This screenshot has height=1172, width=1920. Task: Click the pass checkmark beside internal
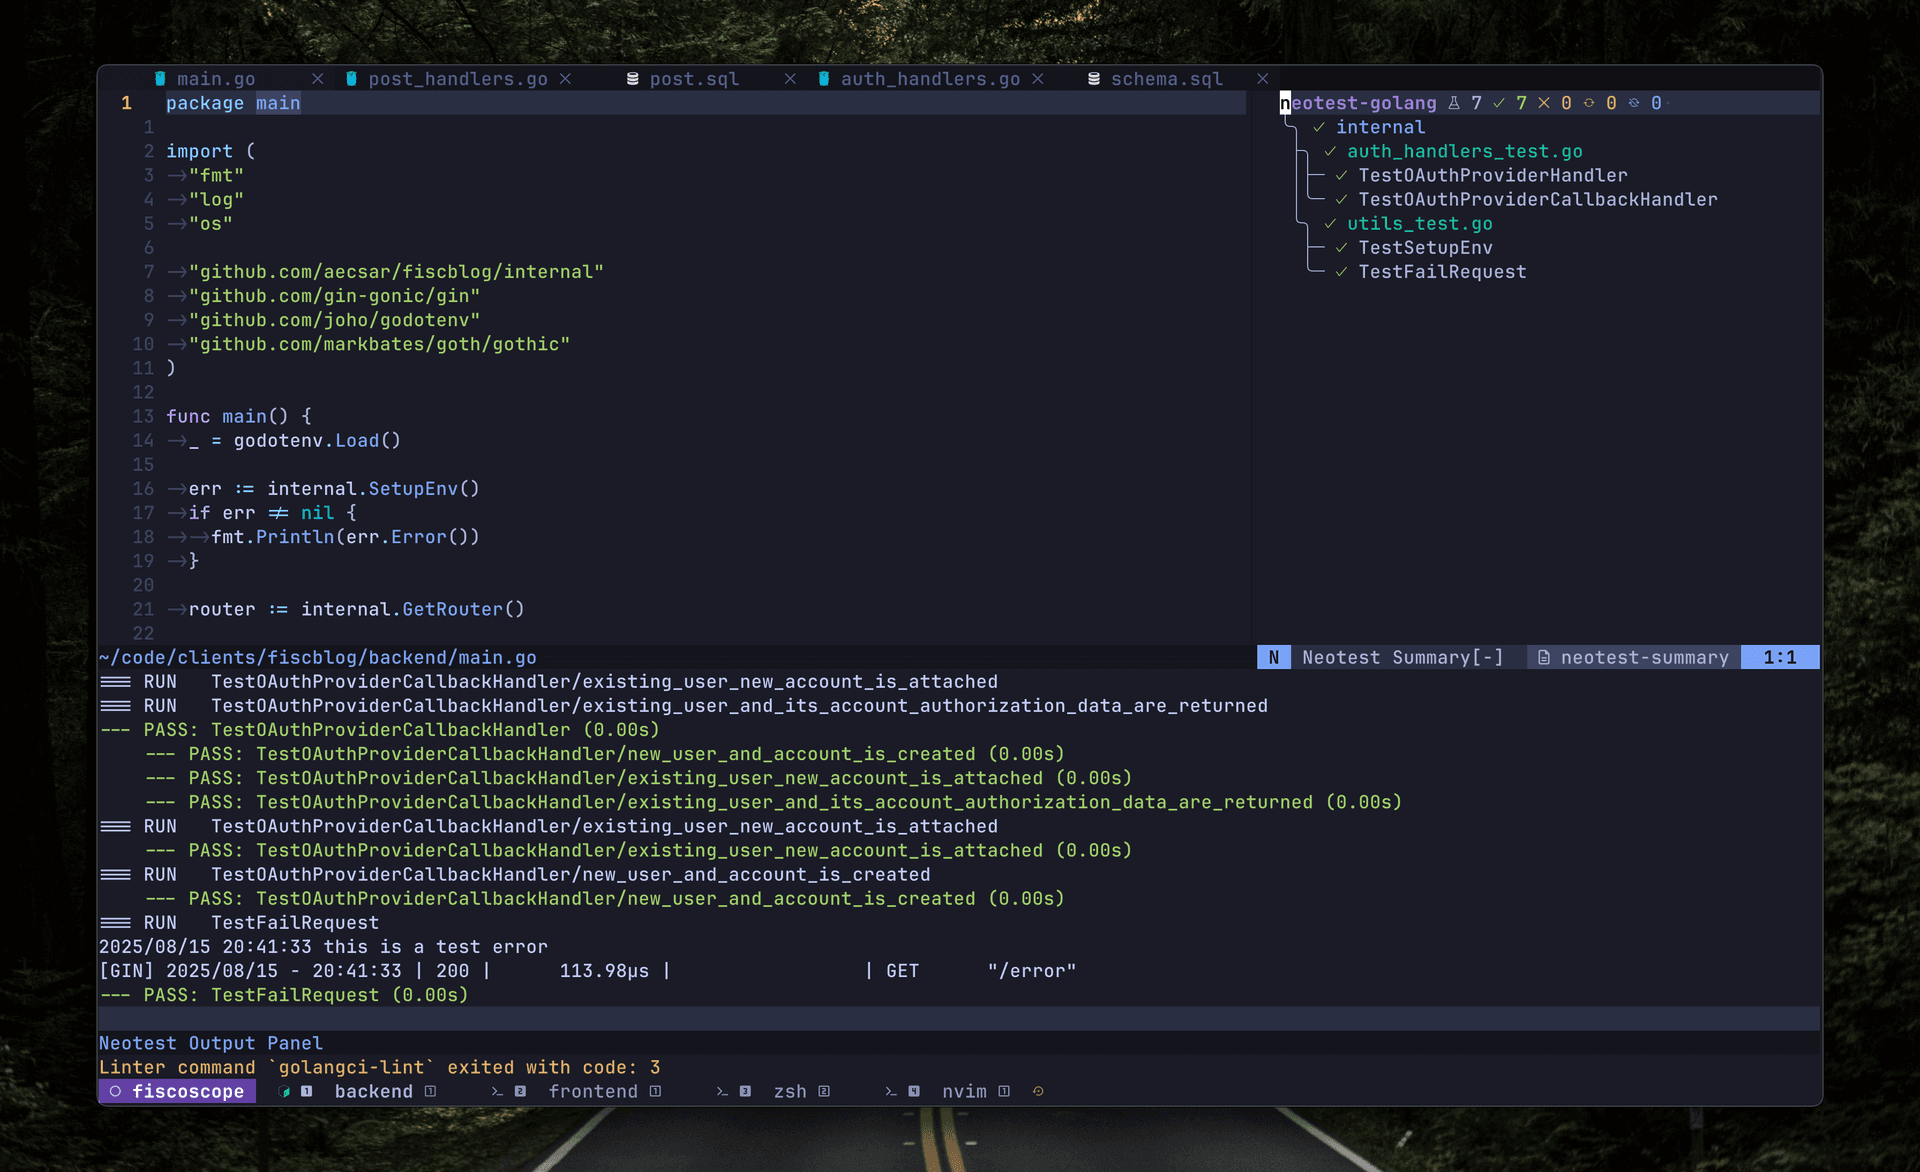point(1319,127)
